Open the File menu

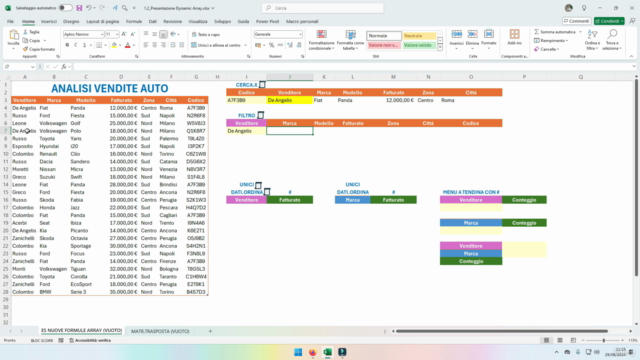(x=10, y=21)
